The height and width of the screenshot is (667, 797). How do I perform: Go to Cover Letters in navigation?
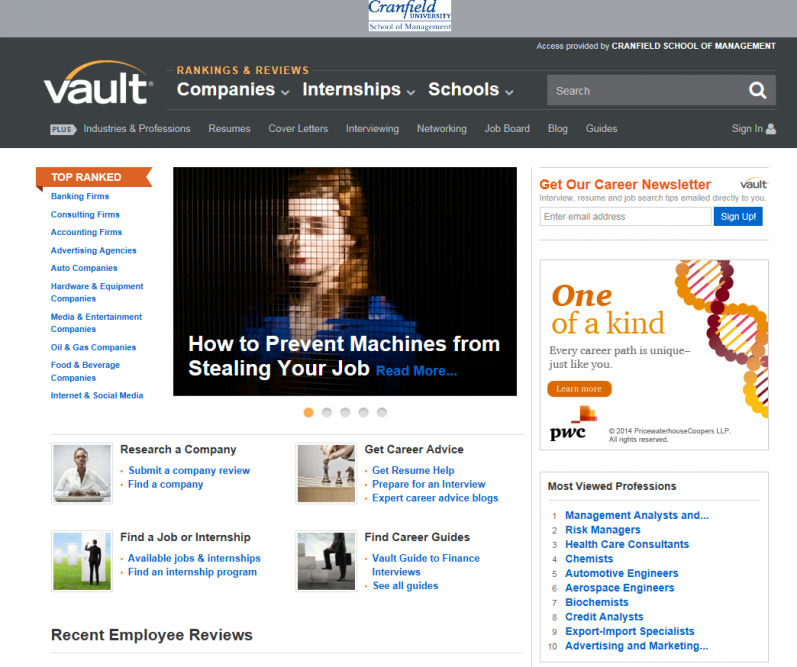pos(298,129)
